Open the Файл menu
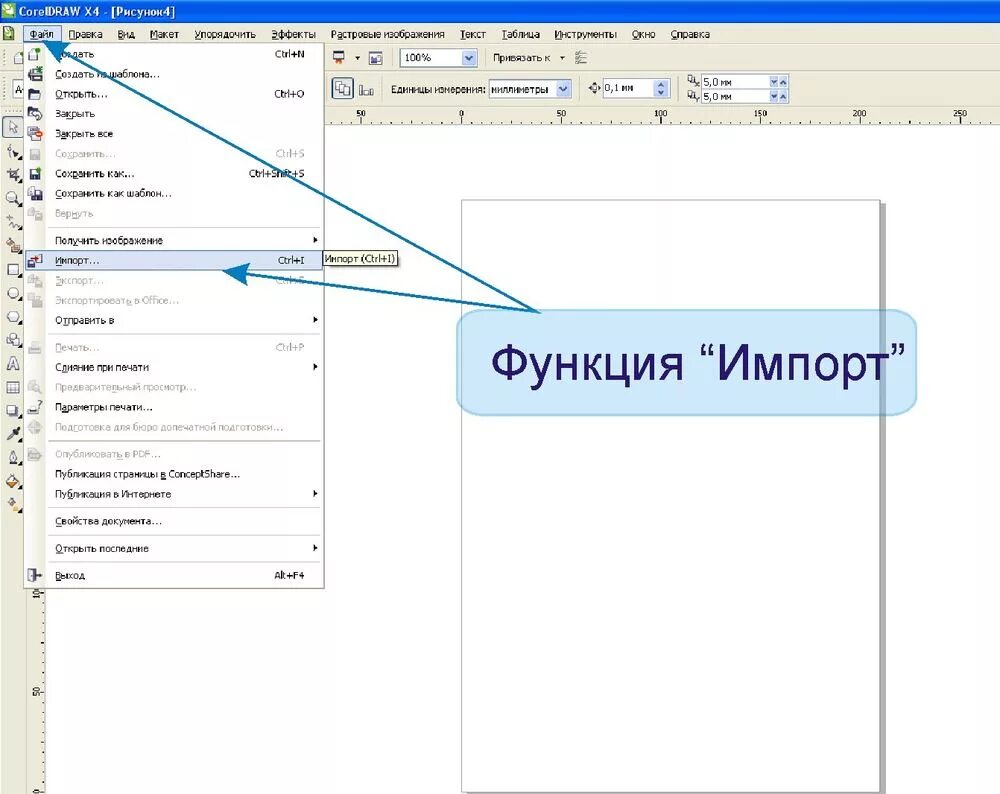The height and width of the screenshot is (794, 1000). coord(41,34)
